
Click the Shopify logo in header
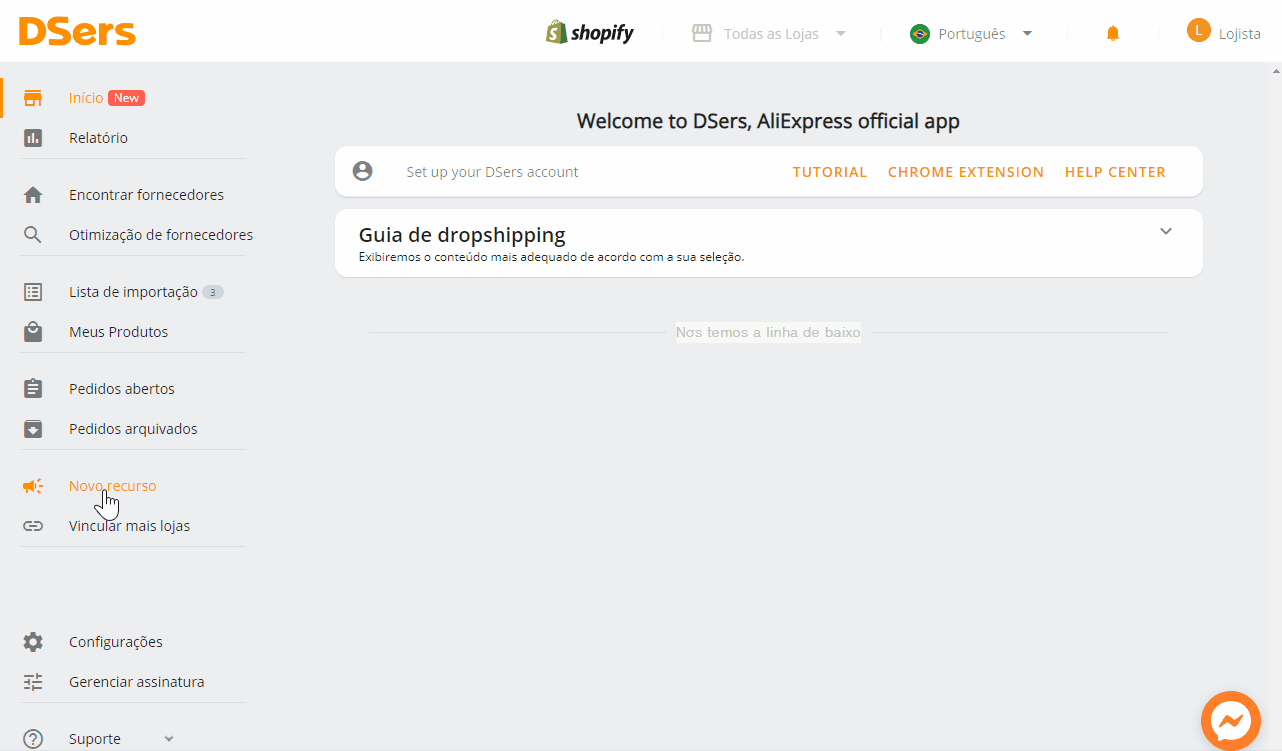pyautogui.click(x=590, y=32)
